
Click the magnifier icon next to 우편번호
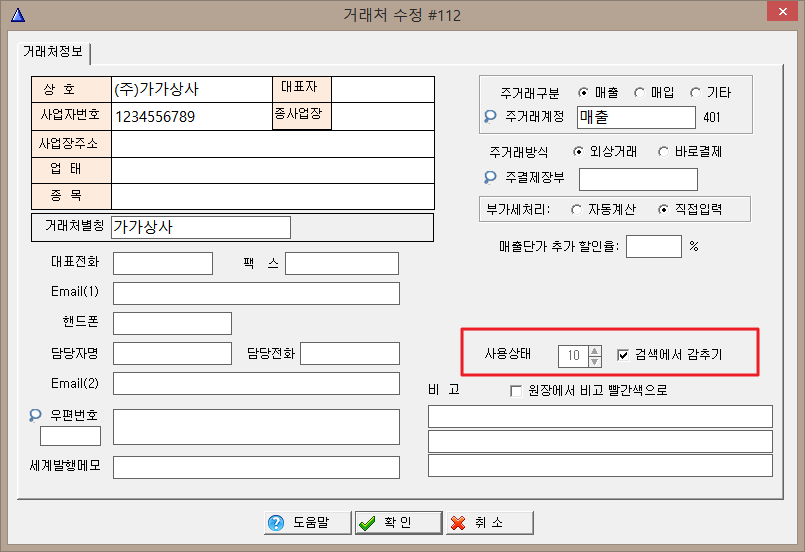(35, 415)
